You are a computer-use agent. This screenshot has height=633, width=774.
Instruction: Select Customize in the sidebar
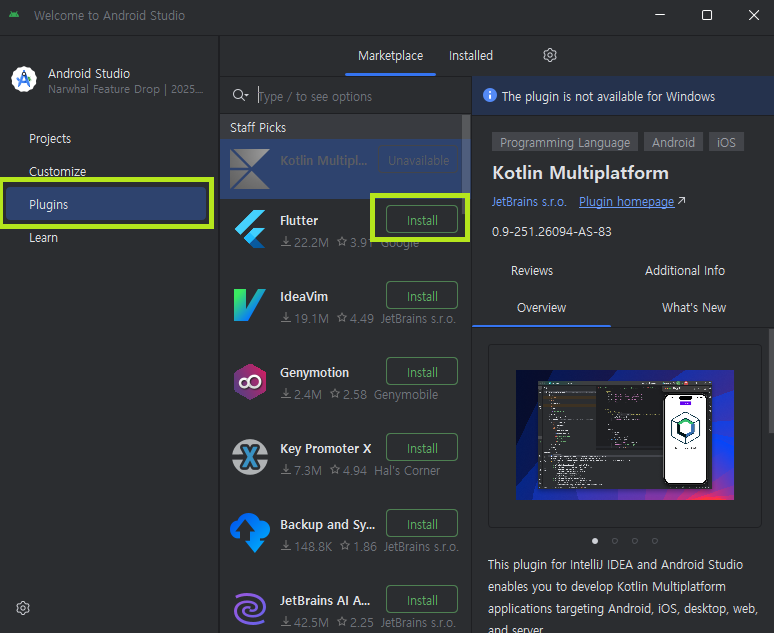click(57, 171)
